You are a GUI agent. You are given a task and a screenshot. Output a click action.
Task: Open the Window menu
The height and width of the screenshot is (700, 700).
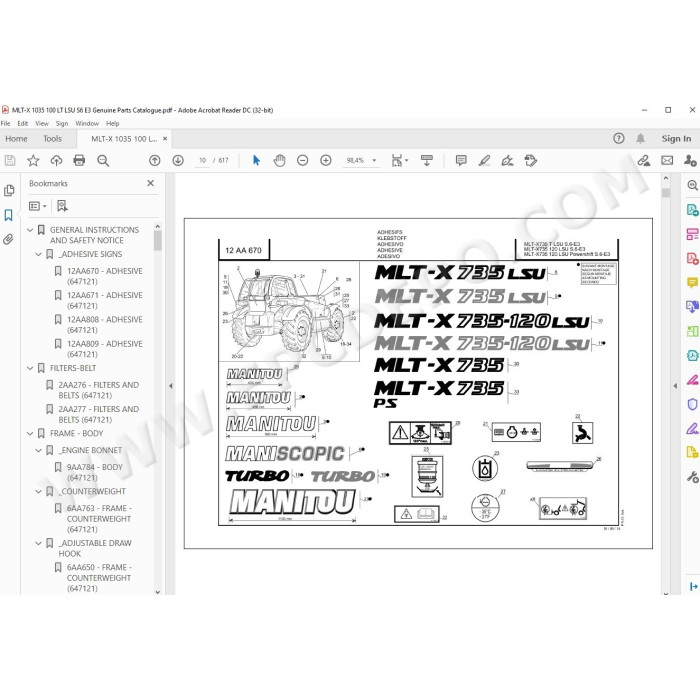tap(87, 124)
